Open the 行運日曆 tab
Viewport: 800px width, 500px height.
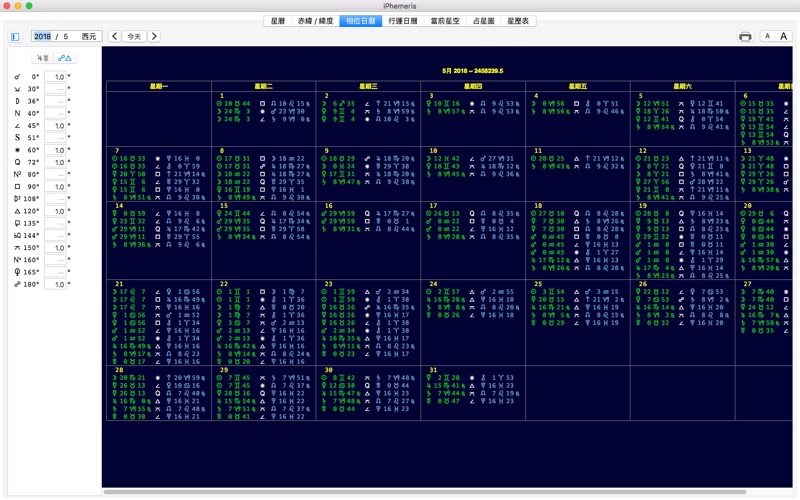click(x=404, y=21)
